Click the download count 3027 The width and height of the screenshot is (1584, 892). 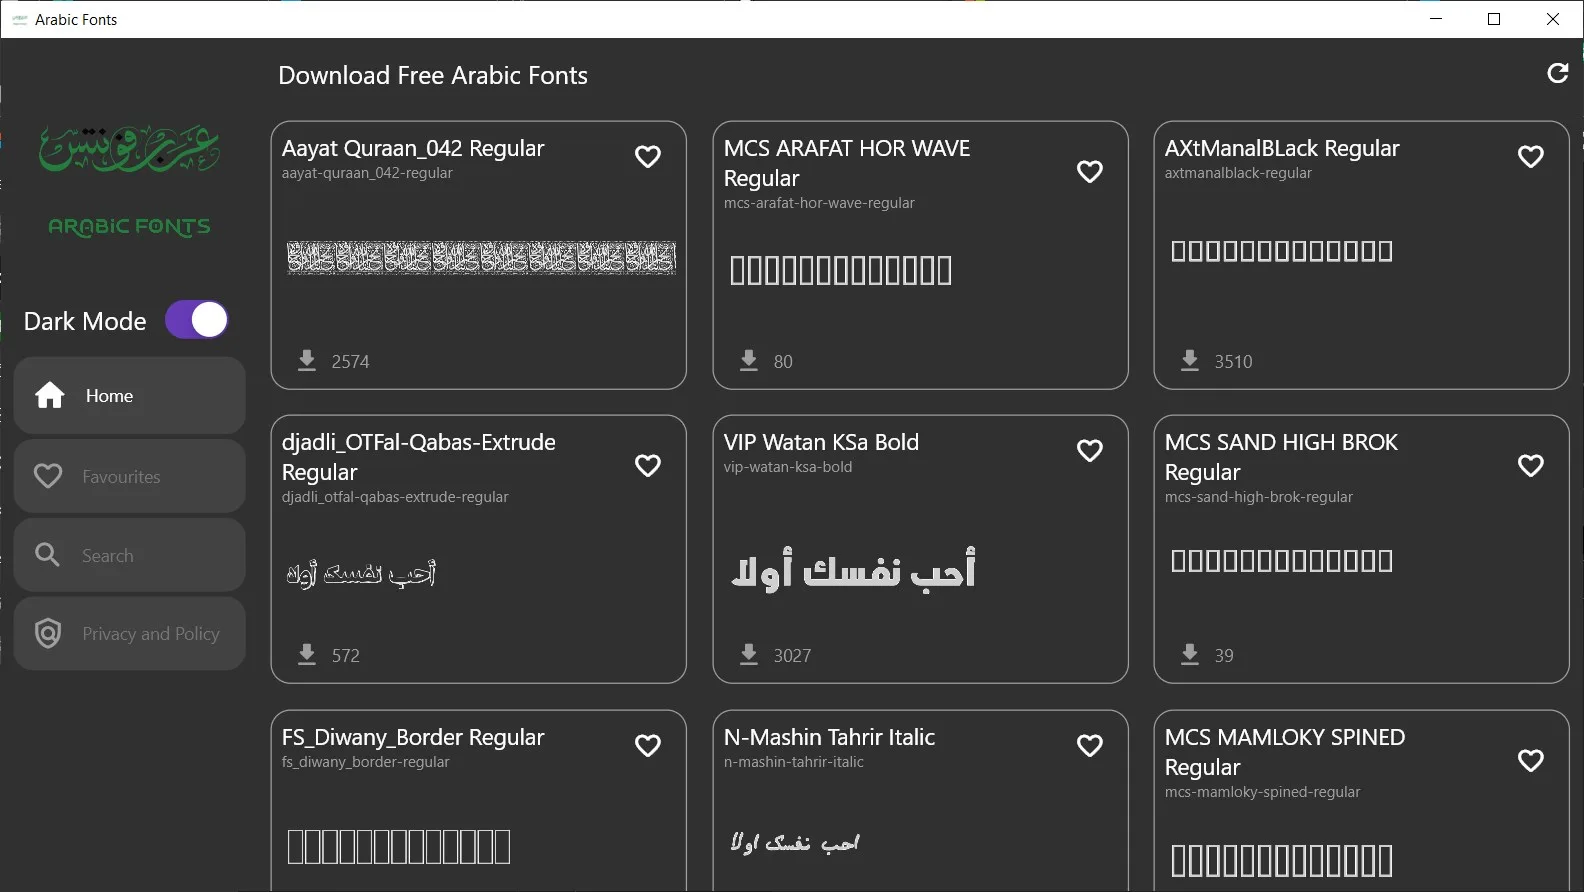[793, 656]
